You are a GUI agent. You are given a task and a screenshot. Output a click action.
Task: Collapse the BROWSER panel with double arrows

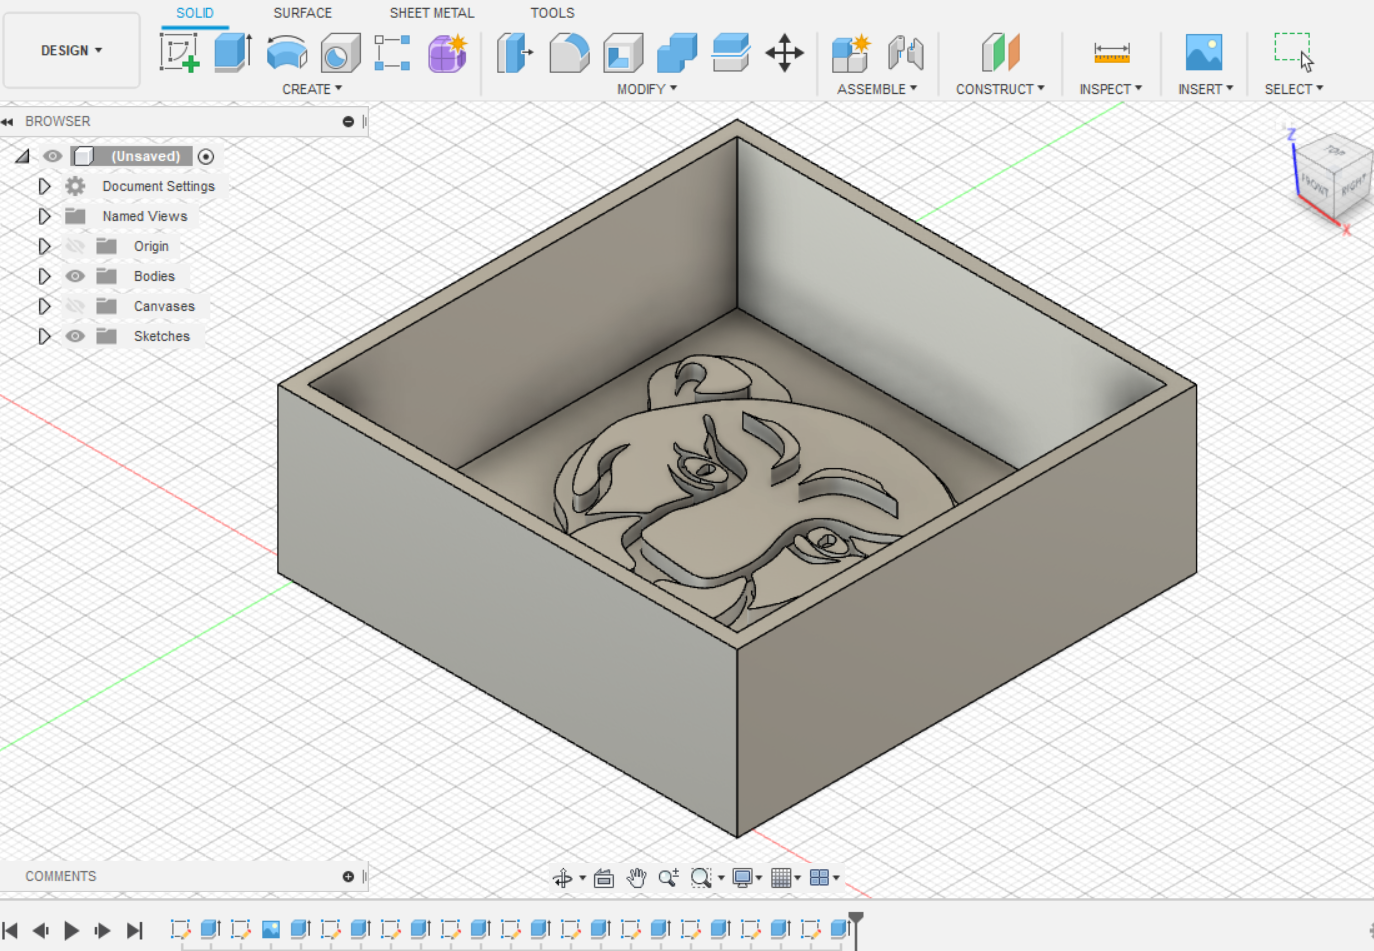[8, 122]
